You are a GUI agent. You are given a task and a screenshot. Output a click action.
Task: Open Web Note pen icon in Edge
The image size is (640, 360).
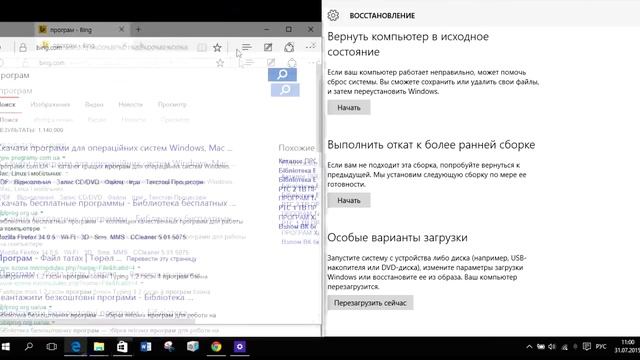[x=268, y=47]
